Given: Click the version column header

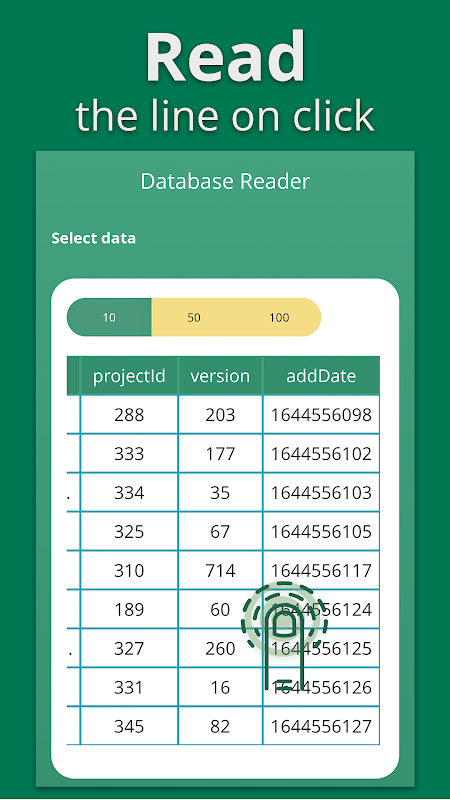Looking at the screenshot, I should [x=220, y=376].
